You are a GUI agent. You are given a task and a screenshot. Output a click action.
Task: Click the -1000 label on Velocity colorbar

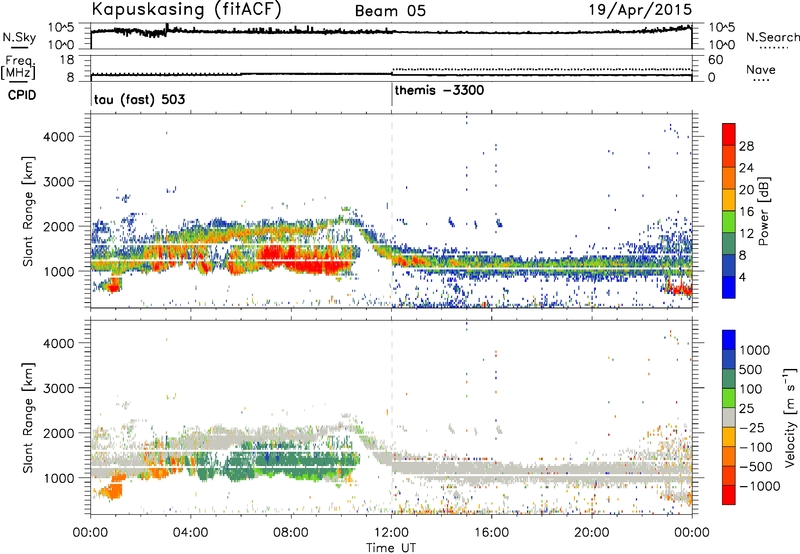tap(760, 486)
